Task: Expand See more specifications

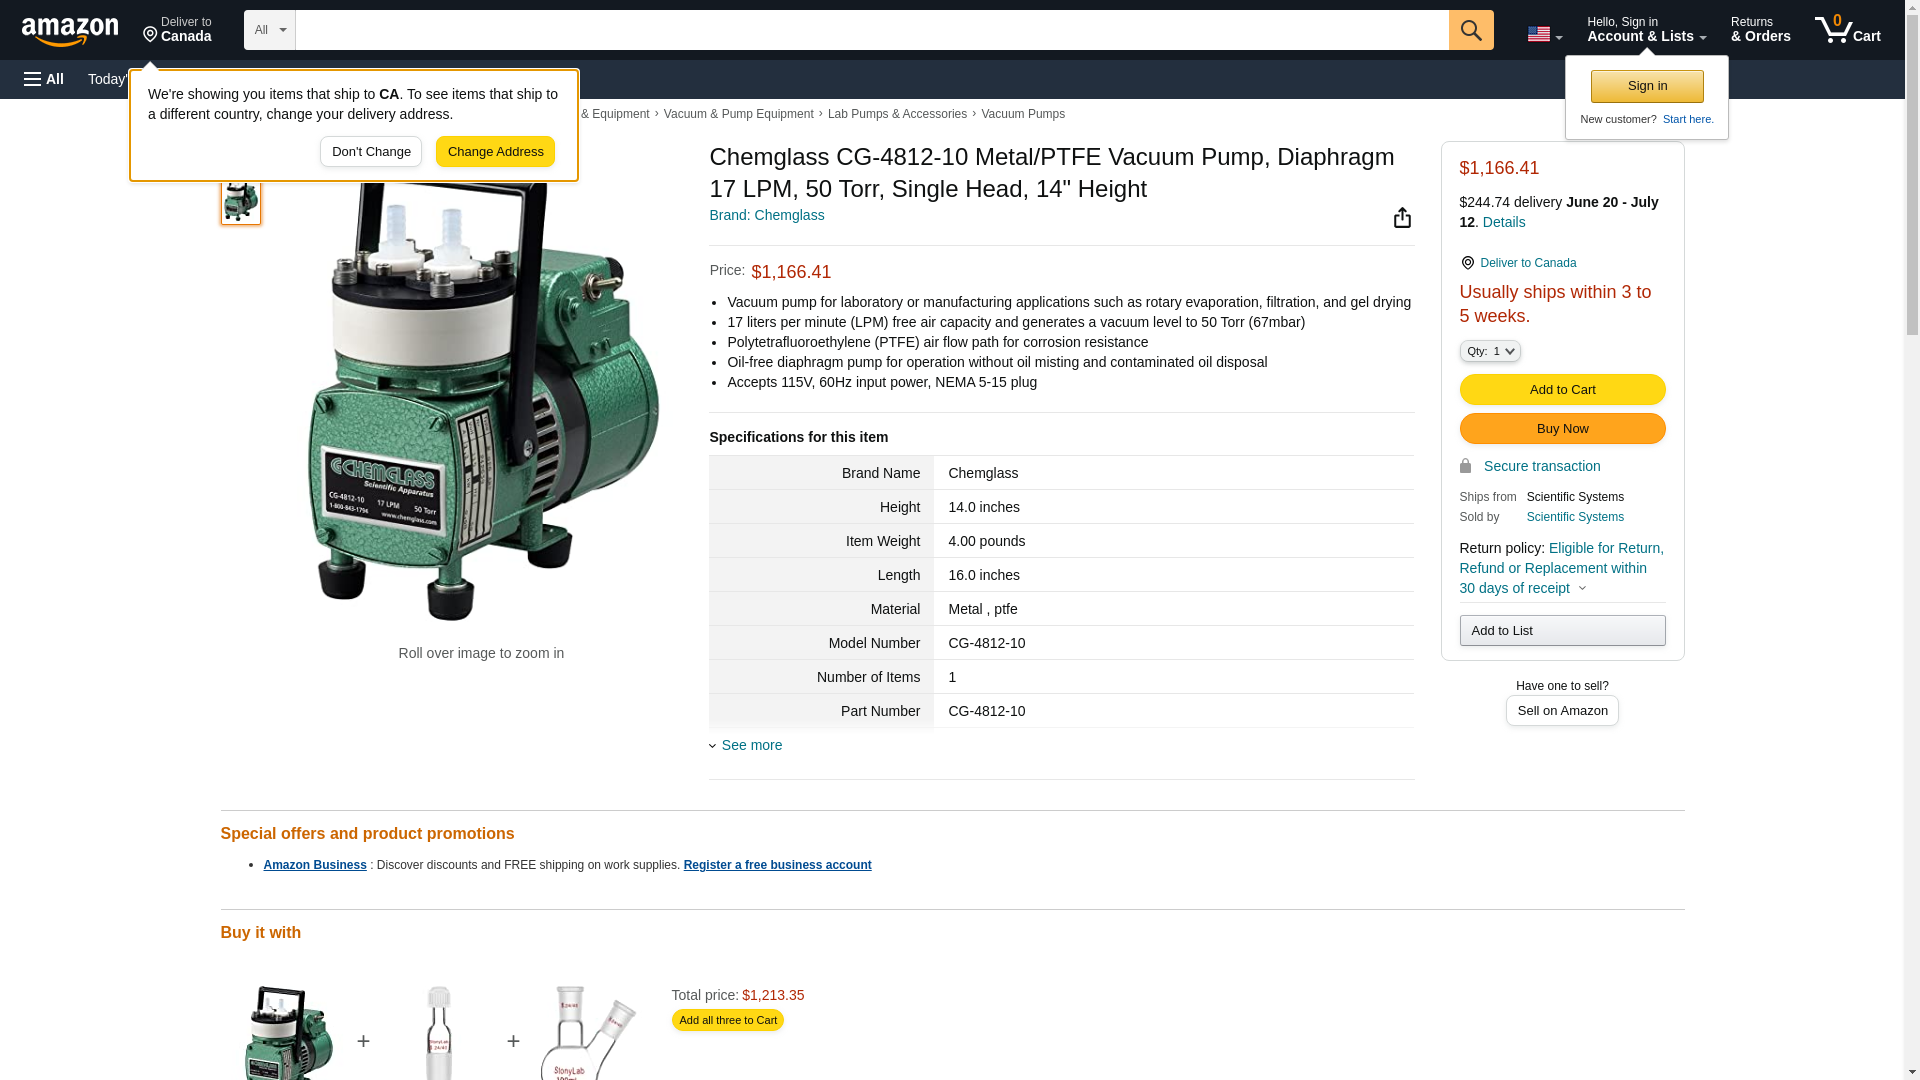Action: point(751,745)
